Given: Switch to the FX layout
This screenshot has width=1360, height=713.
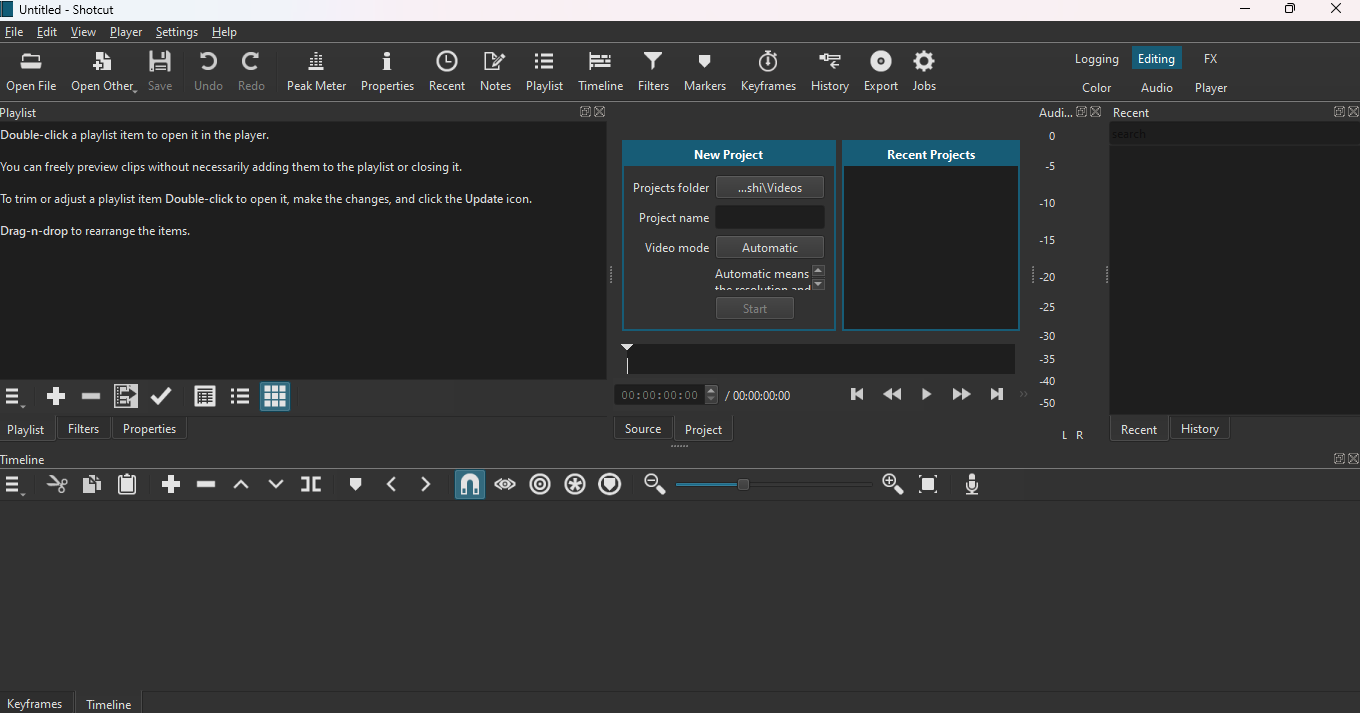Looking at the screenshot, I should 1210,59.
